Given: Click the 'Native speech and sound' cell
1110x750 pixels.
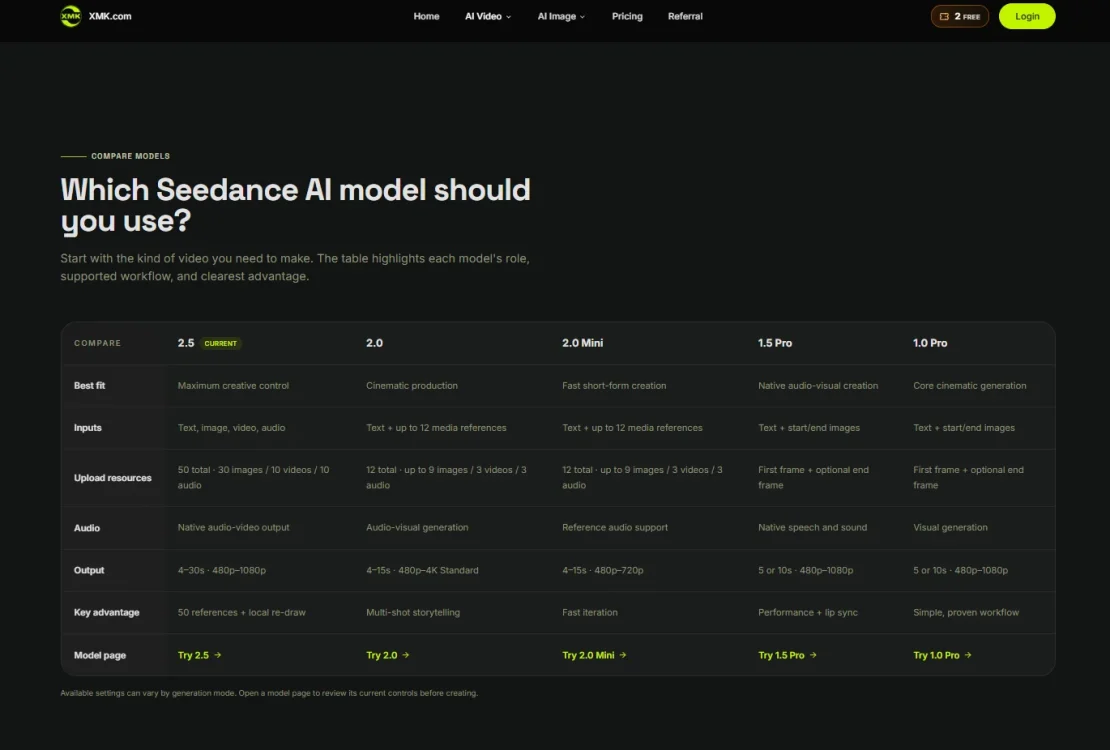Looking at the screenshot, I should (813, 528).
